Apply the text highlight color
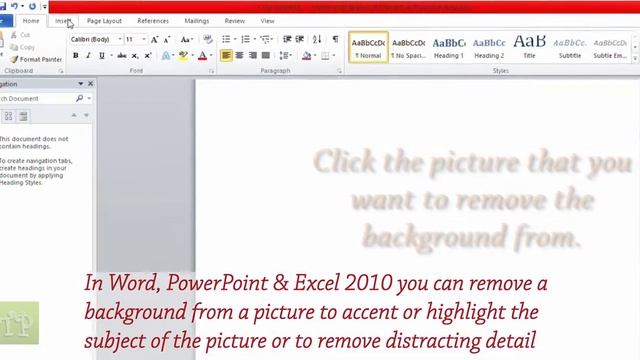The height and width of the screenshot is (360, 640). click(x=183, y=56)
